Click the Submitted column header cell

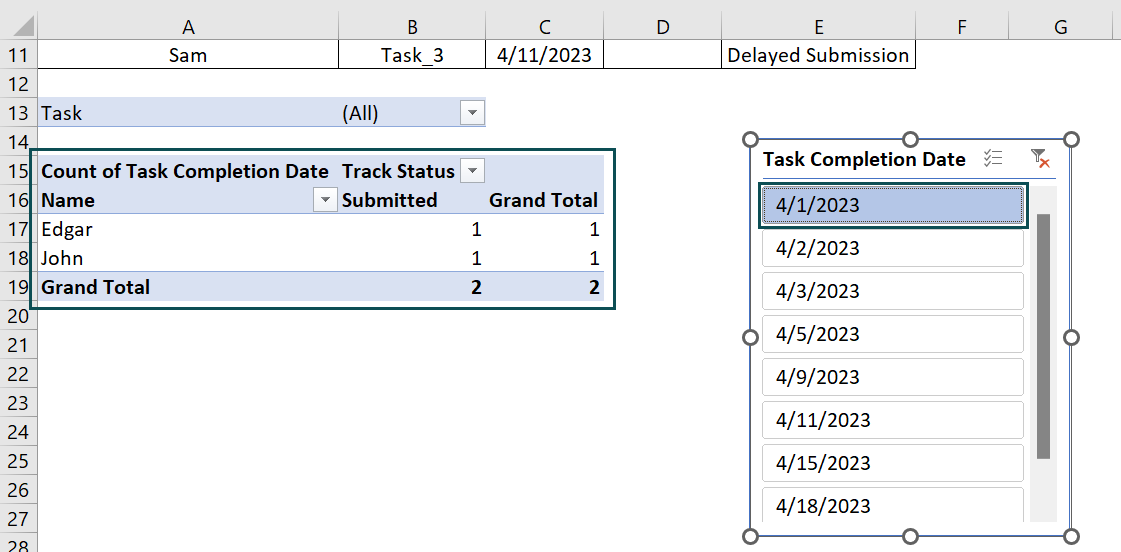pyautogui.click(x=412, y=200)
